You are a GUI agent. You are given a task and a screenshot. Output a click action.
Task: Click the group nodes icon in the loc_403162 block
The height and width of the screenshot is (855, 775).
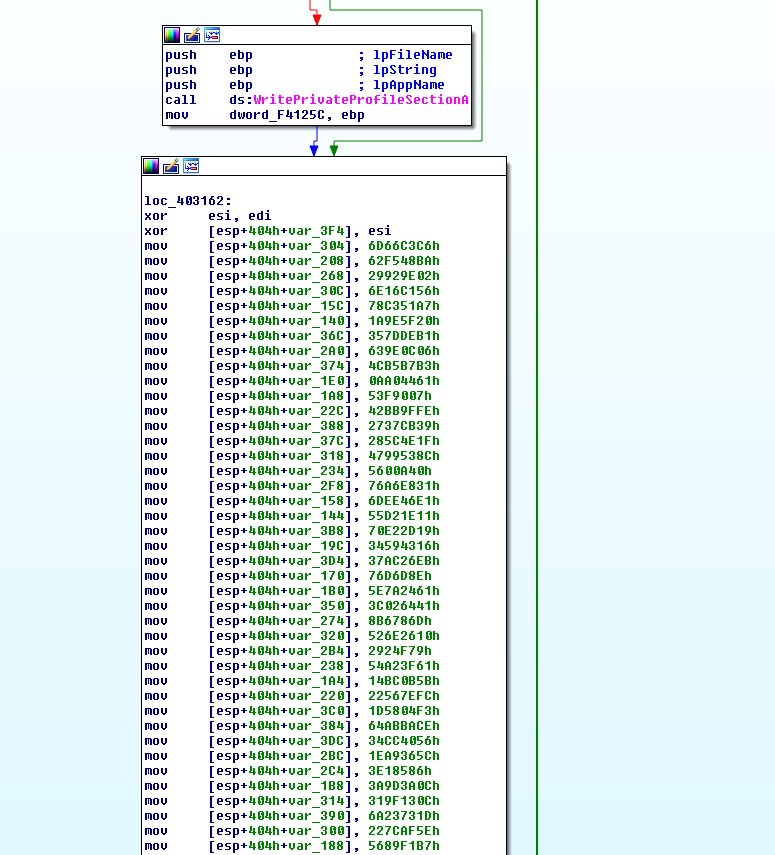(x=191, y=166)
